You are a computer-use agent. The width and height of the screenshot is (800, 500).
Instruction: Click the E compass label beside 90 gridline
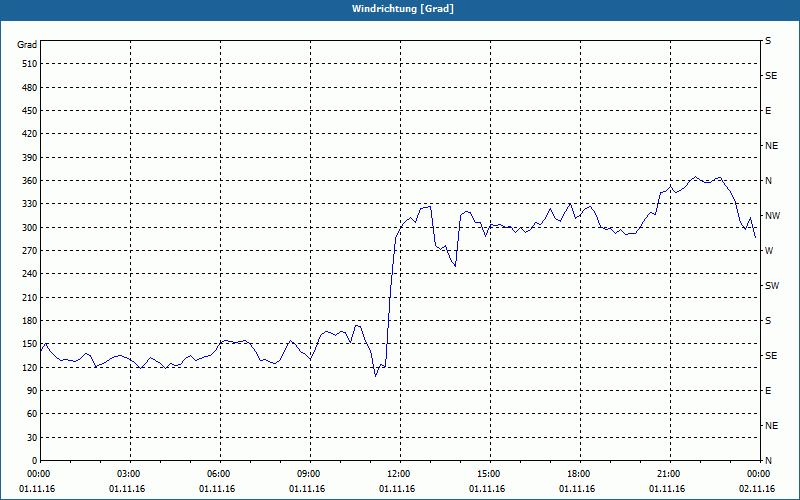[768, 391]
